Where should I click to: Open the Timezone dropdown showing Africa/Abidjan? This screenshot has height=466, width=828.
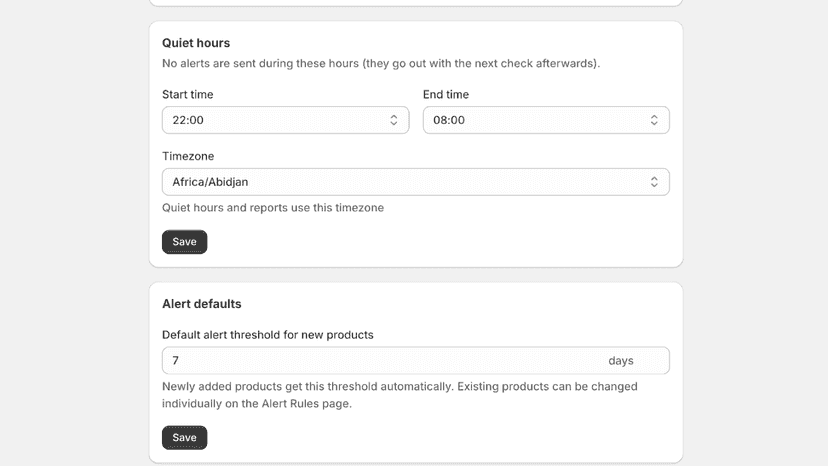pos(416,182)
